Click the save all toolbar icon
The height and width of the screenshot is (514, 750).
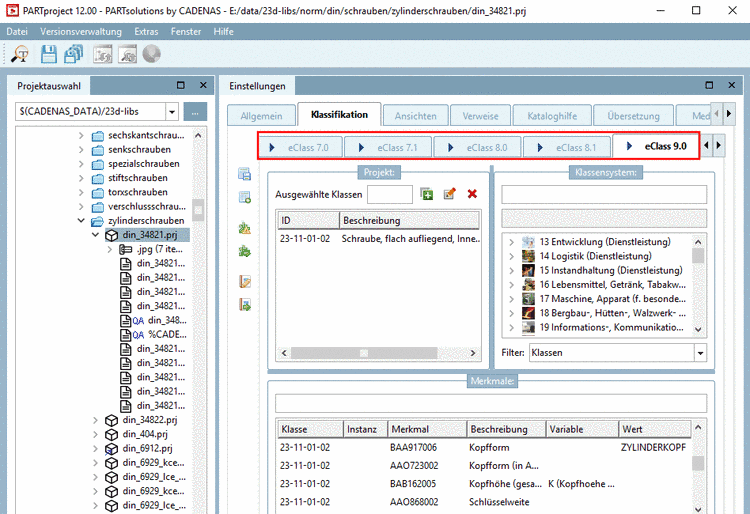74,54
